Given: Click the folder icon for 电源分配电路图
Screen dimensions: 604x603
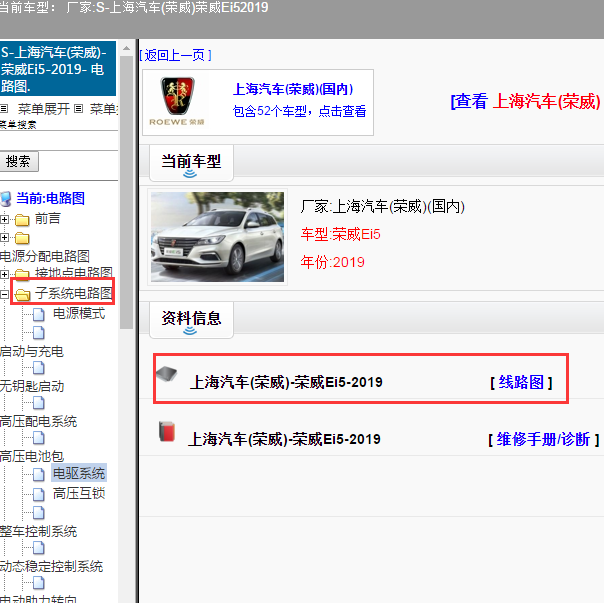Looking at the screenshot, I should click(x=22, y=239).
